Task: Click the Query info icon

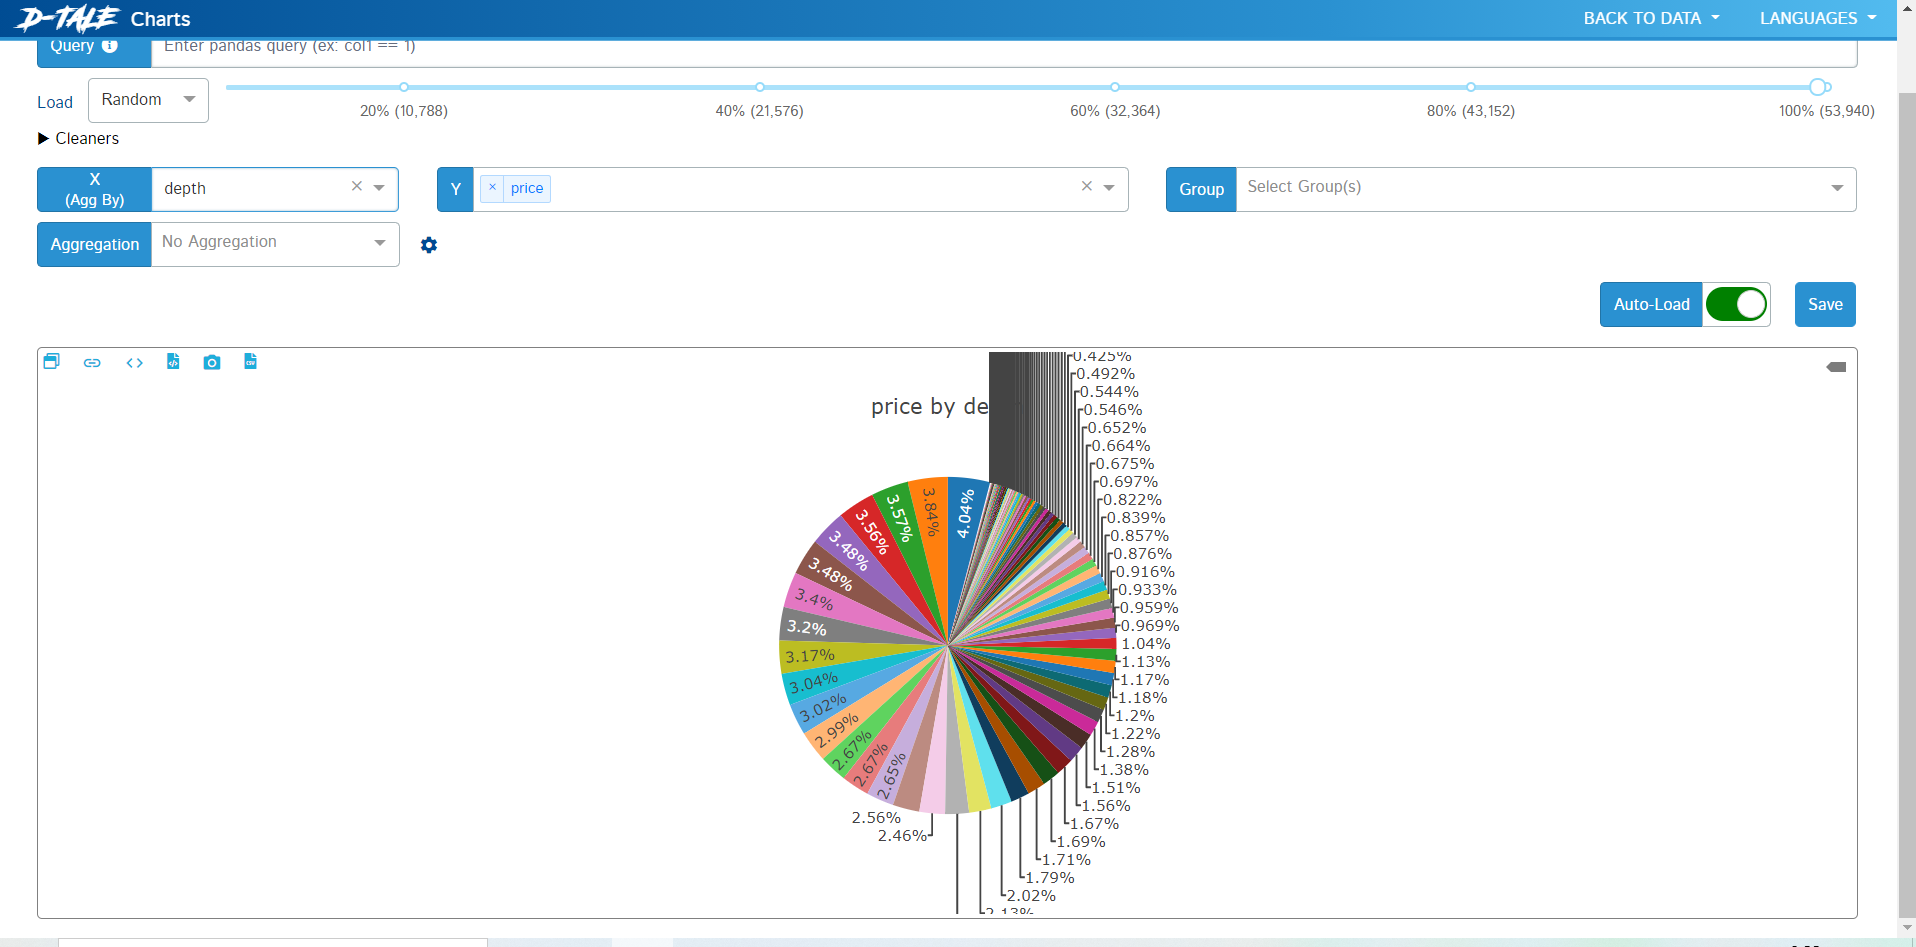Action: (110, 46)
